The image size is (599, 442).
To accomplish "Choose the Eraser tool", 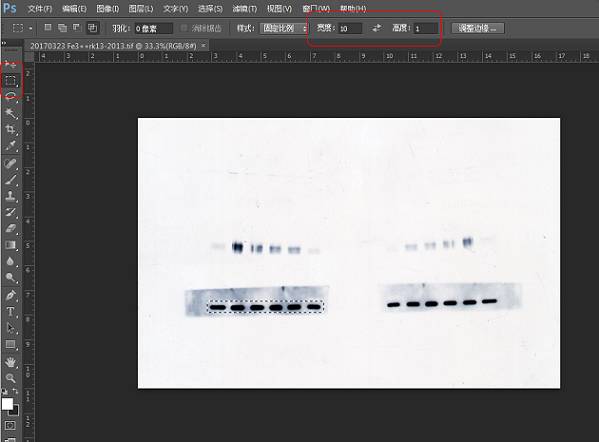I will click(x=10, y=228).
